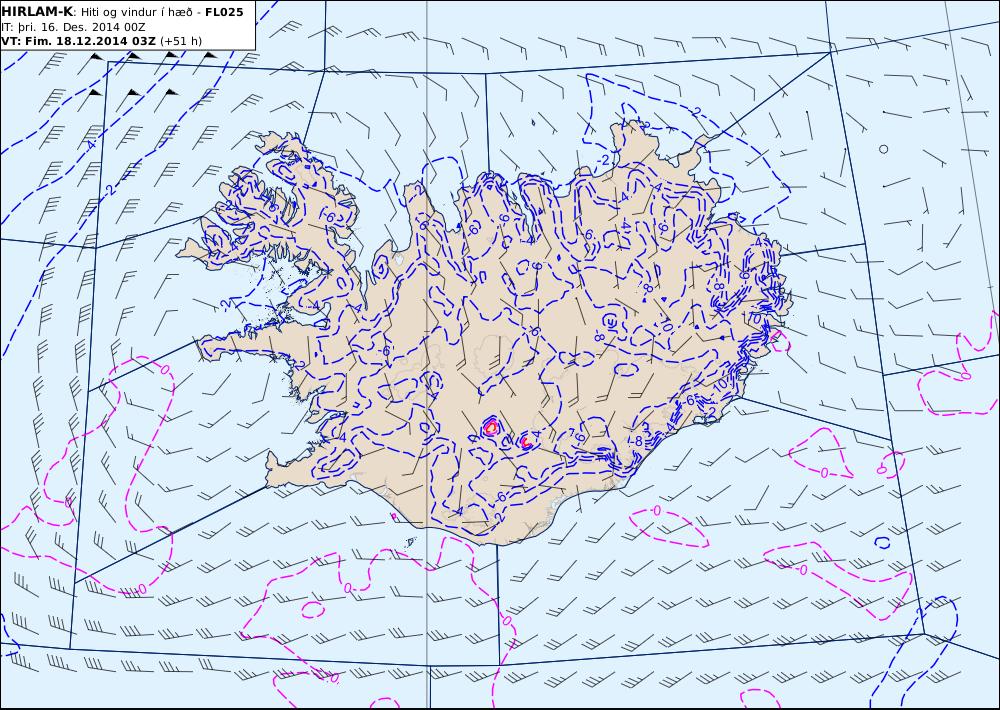Image resolution: width=1000 pixels, height=710 pixels.
Task: Click the 'Hiti og vindur í hæð' subtitle
Action: click(x=136, y=12)
